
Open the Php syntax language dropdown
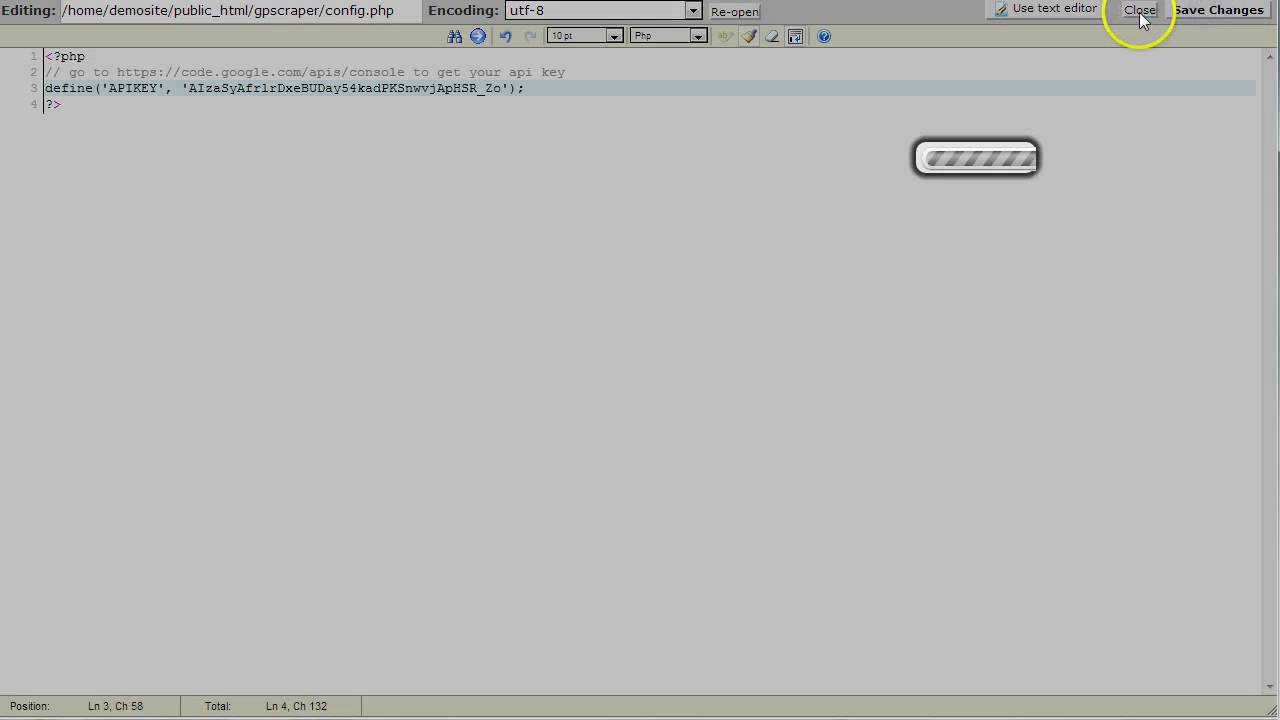[669, 36]
